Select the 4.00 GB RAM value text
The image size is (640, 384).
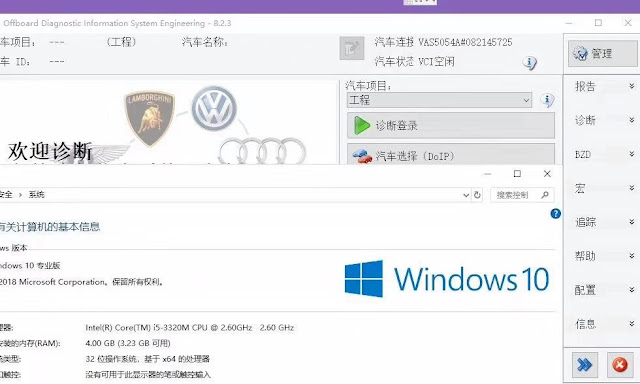click(x=128, y=343)
